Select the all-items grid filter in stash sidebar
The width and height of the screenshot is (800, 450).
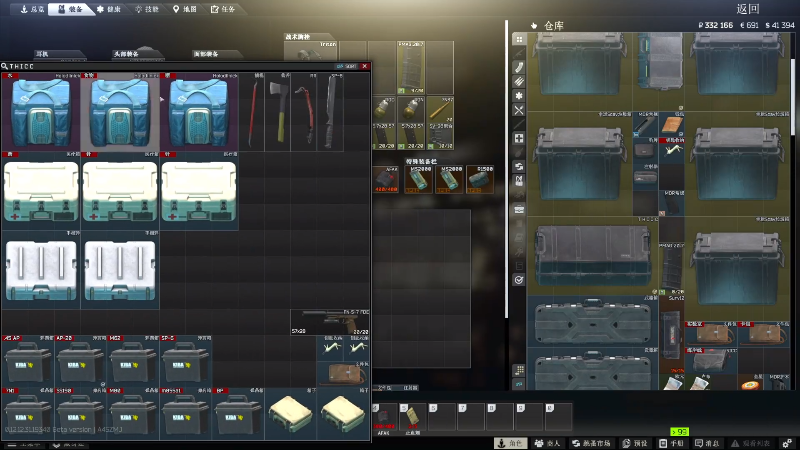[x=519, y=39]
